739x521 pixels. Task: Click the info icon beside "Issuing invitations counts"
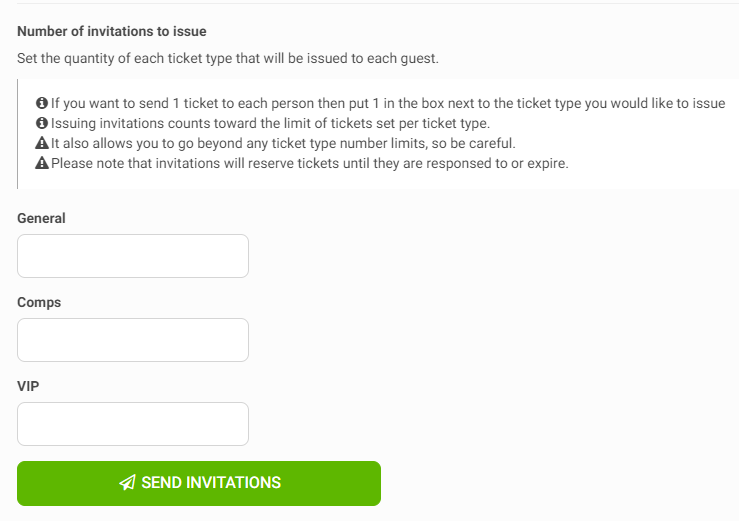42,123
